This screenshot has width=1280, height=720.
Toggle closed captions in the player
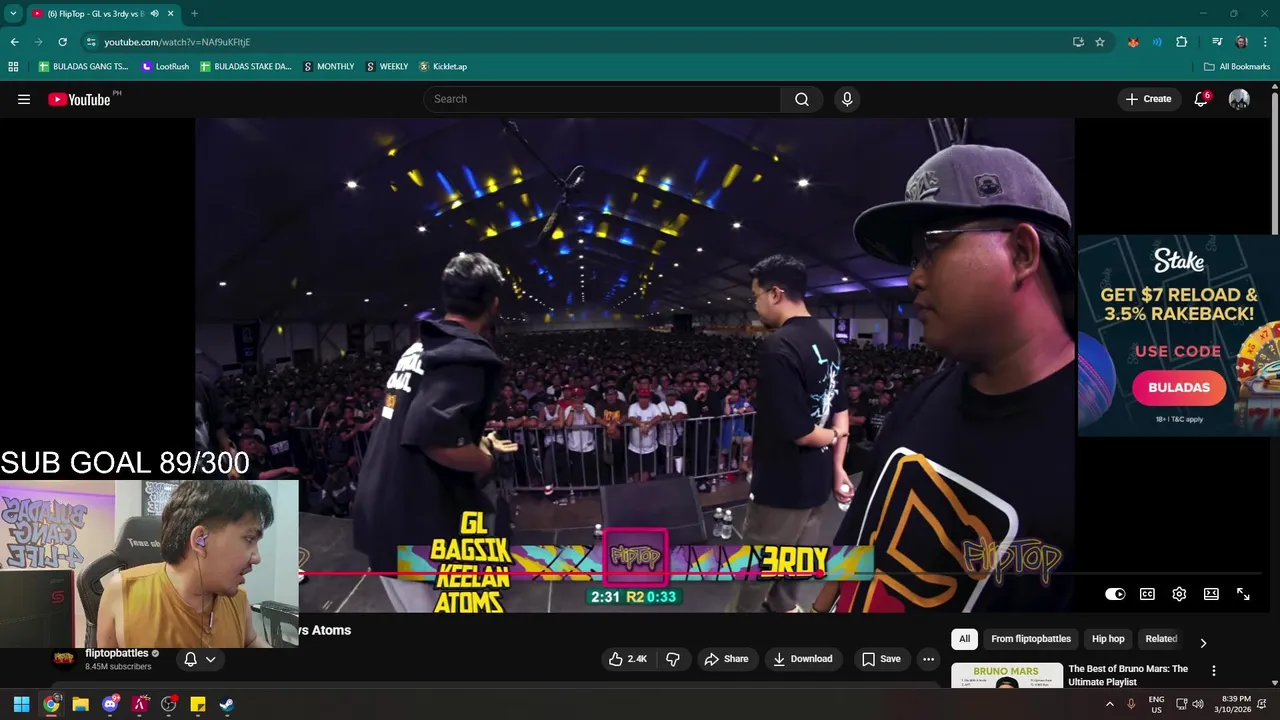point(1147,594)
